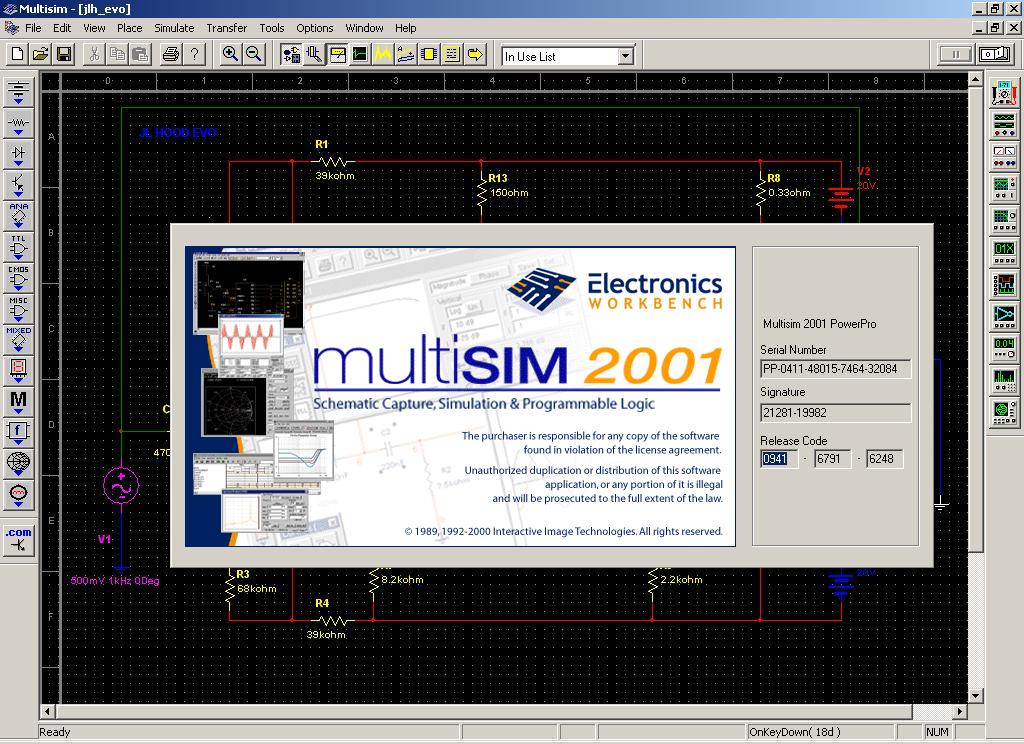Click the simulation pause button

[x=956, y=54]
